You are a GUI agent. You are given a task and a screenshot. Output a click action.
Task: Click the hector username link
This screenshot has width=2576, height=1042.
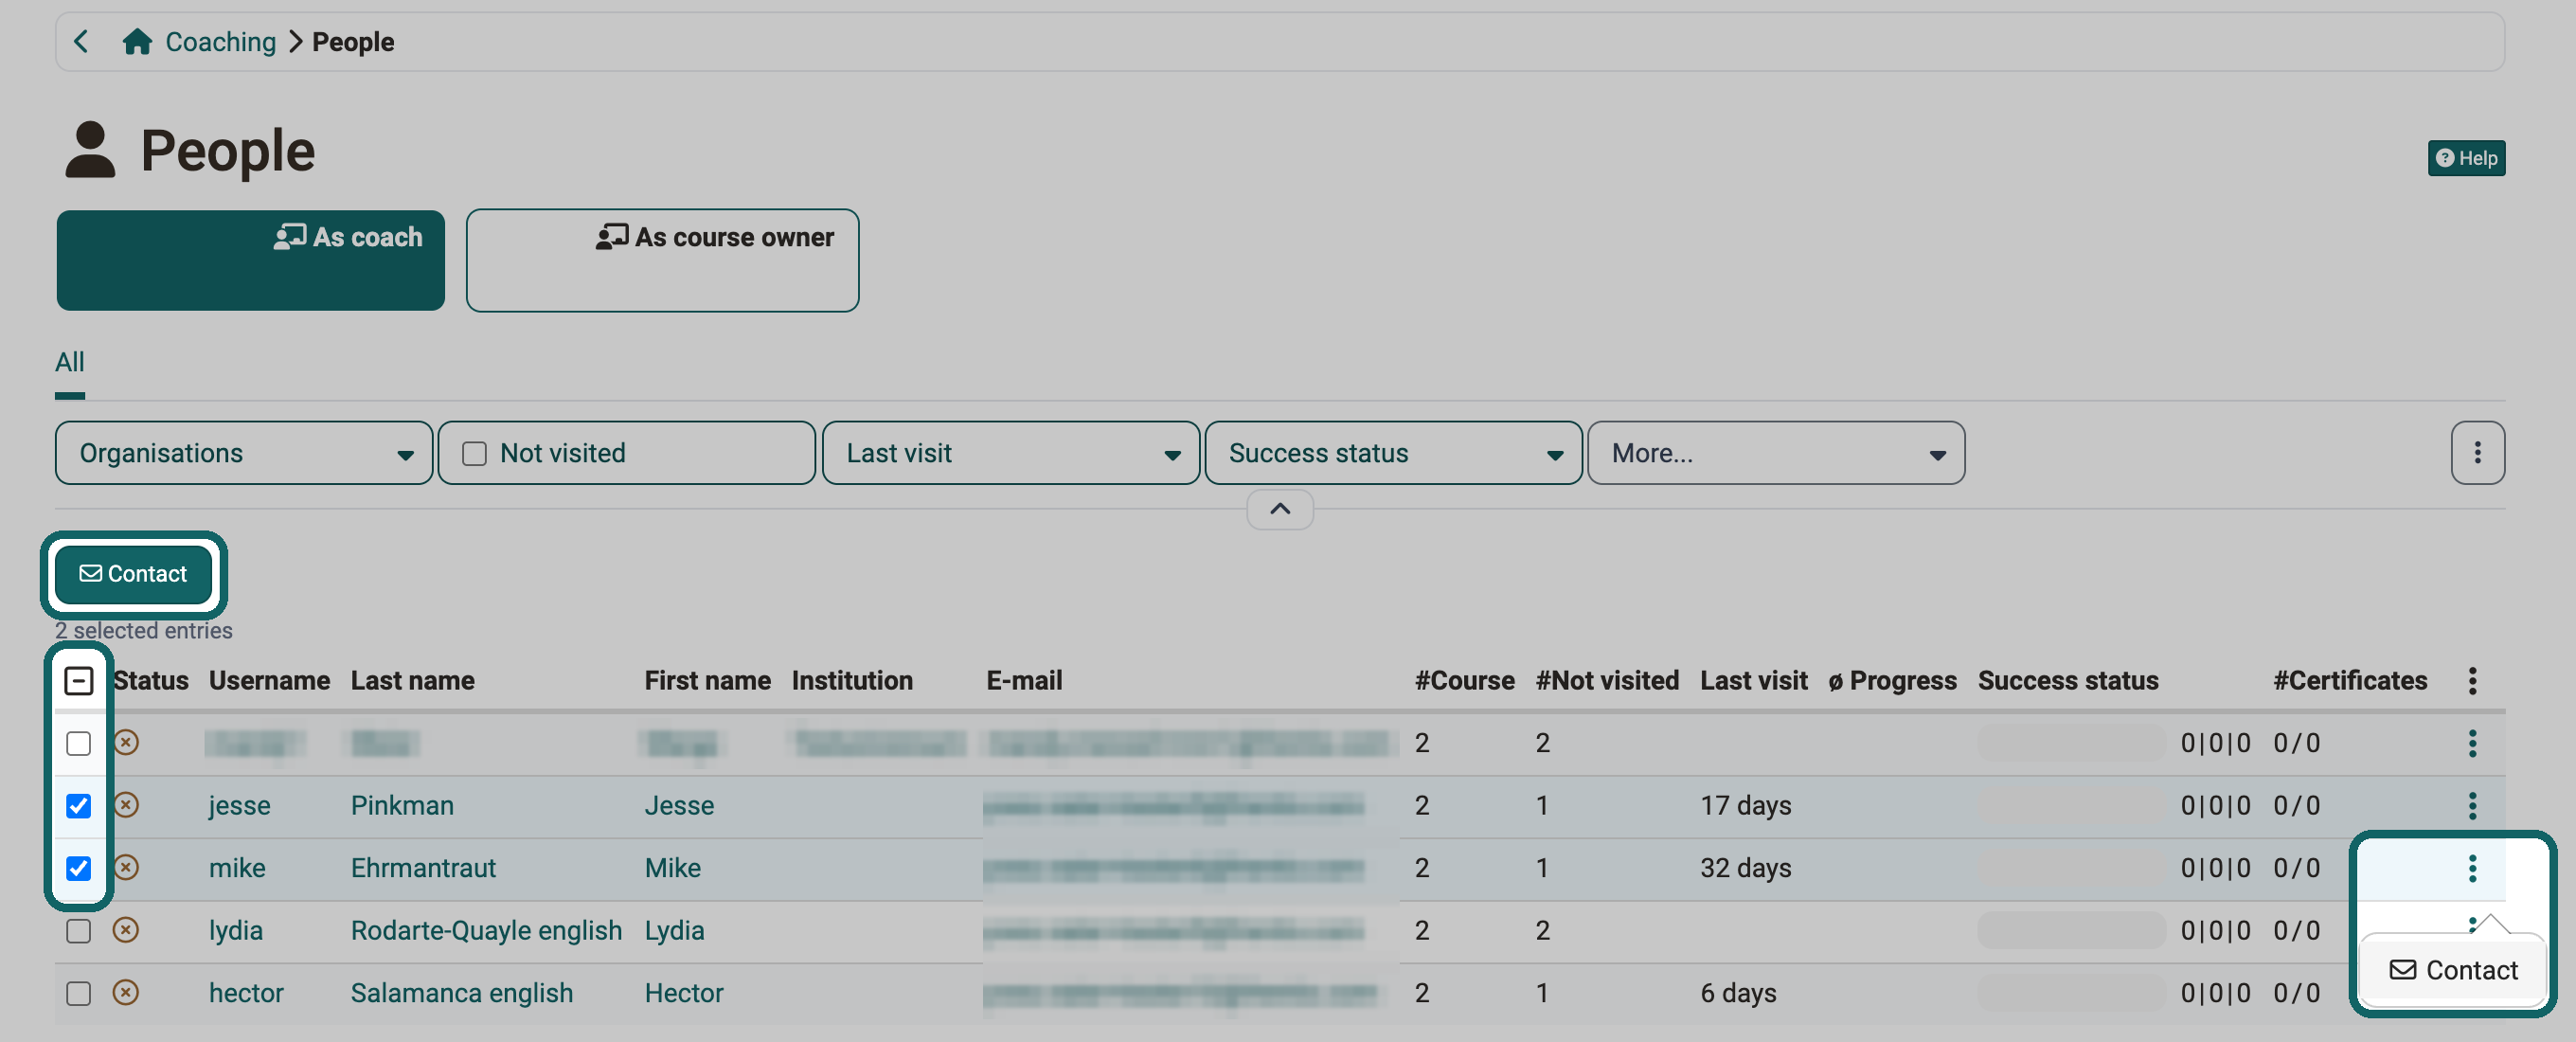pyautogui.click(x=246, y=993)
